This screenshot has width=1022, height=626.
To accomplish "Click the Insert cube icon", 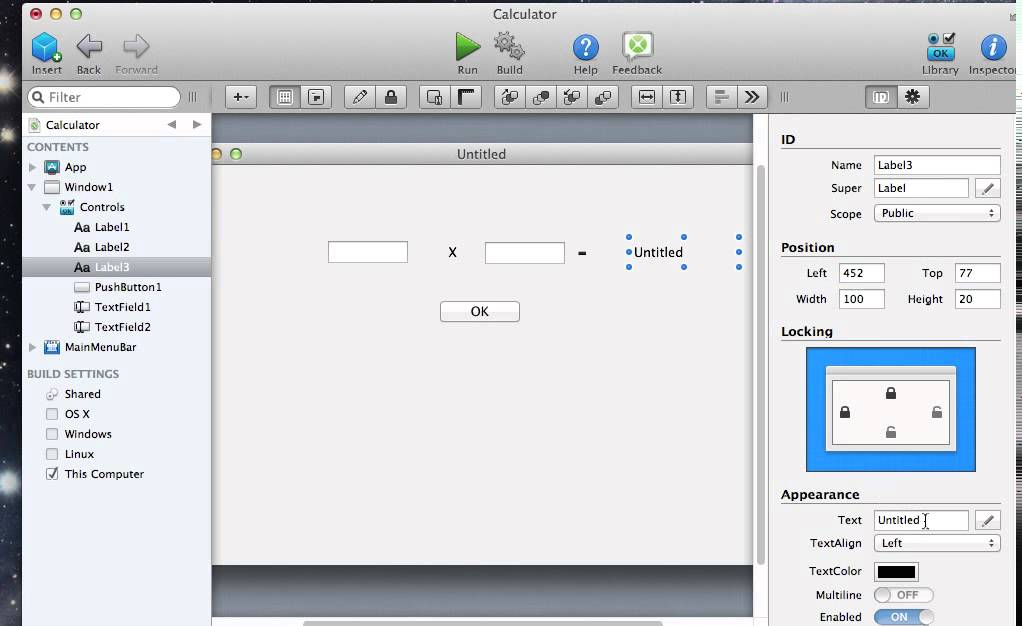I will [46, 47].
